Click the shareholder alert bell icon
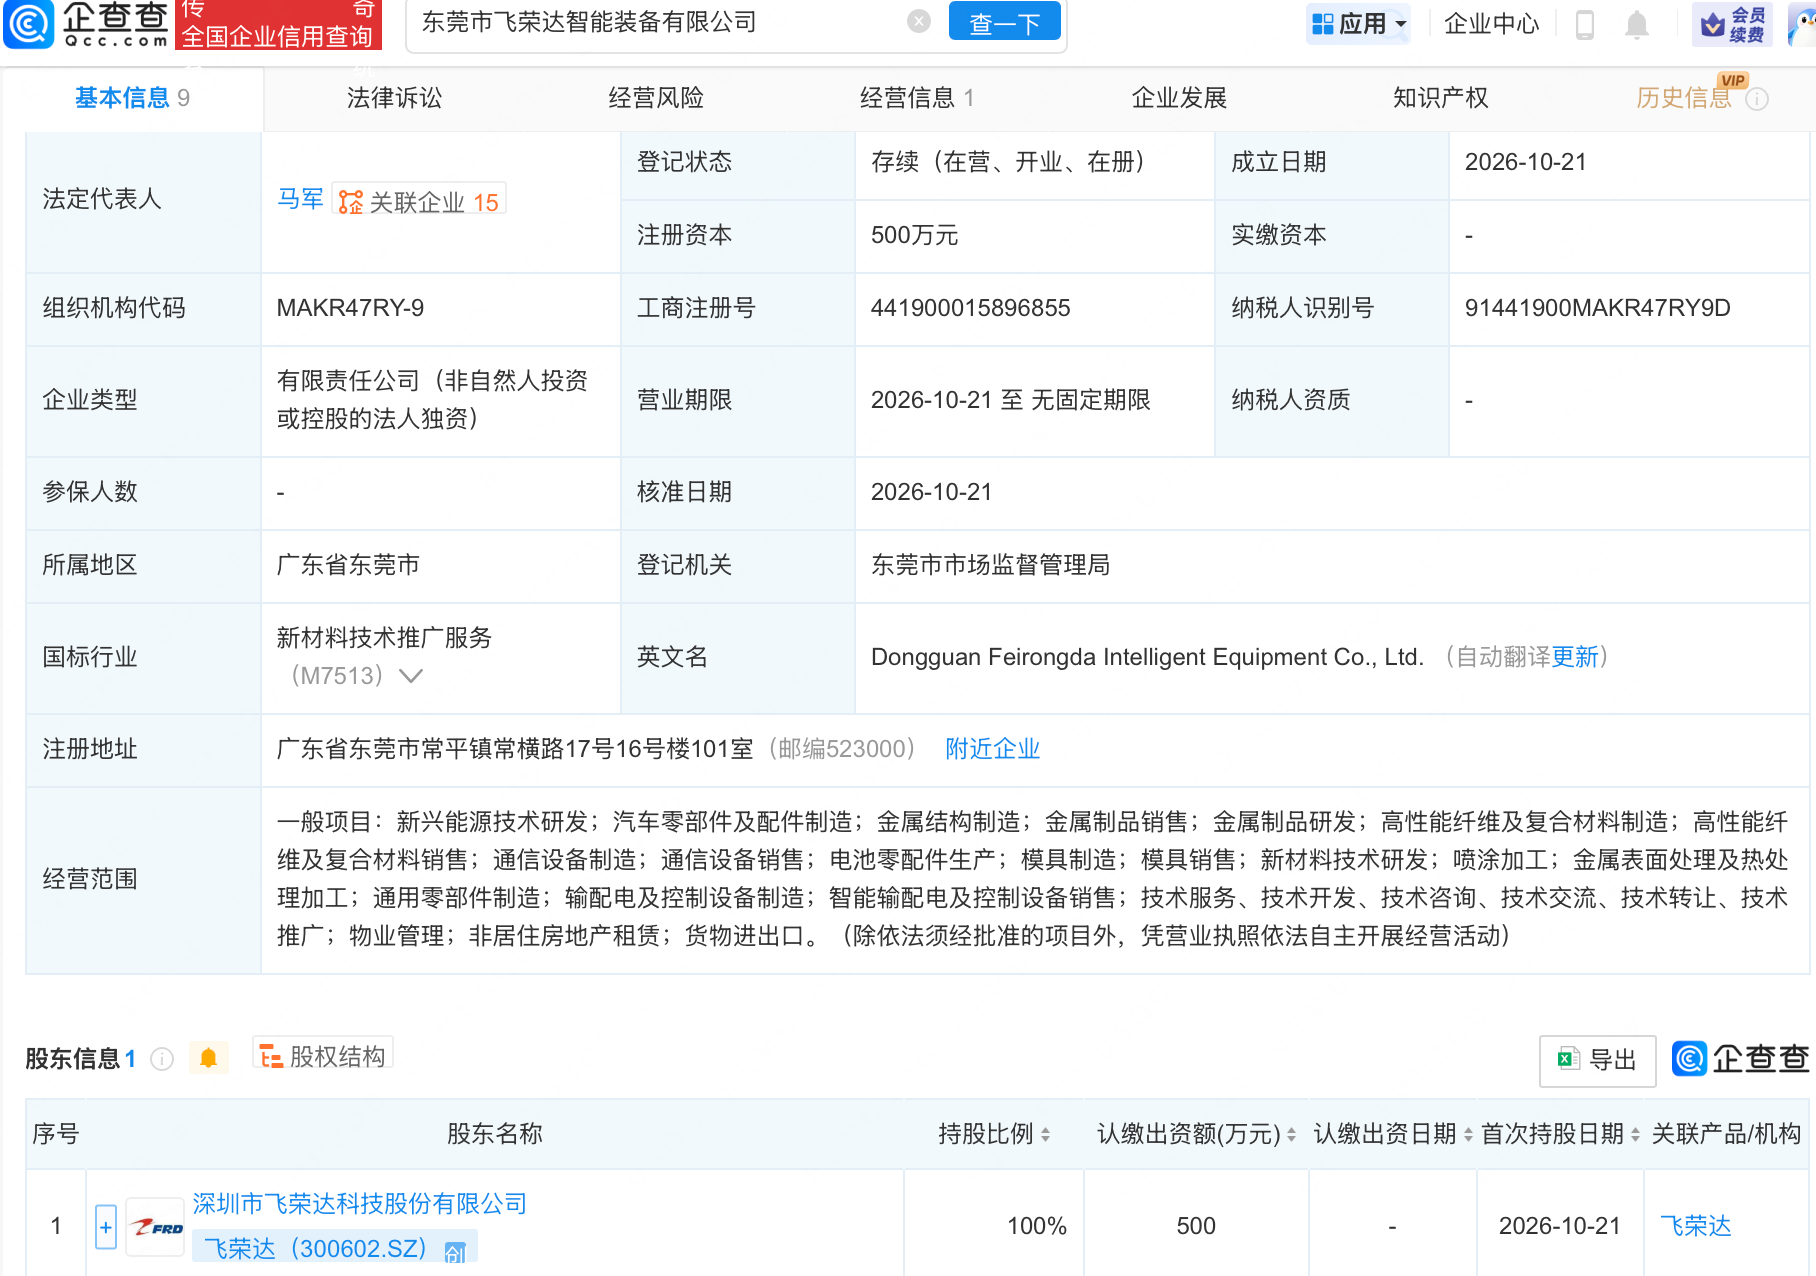 tap(208, 1058)
